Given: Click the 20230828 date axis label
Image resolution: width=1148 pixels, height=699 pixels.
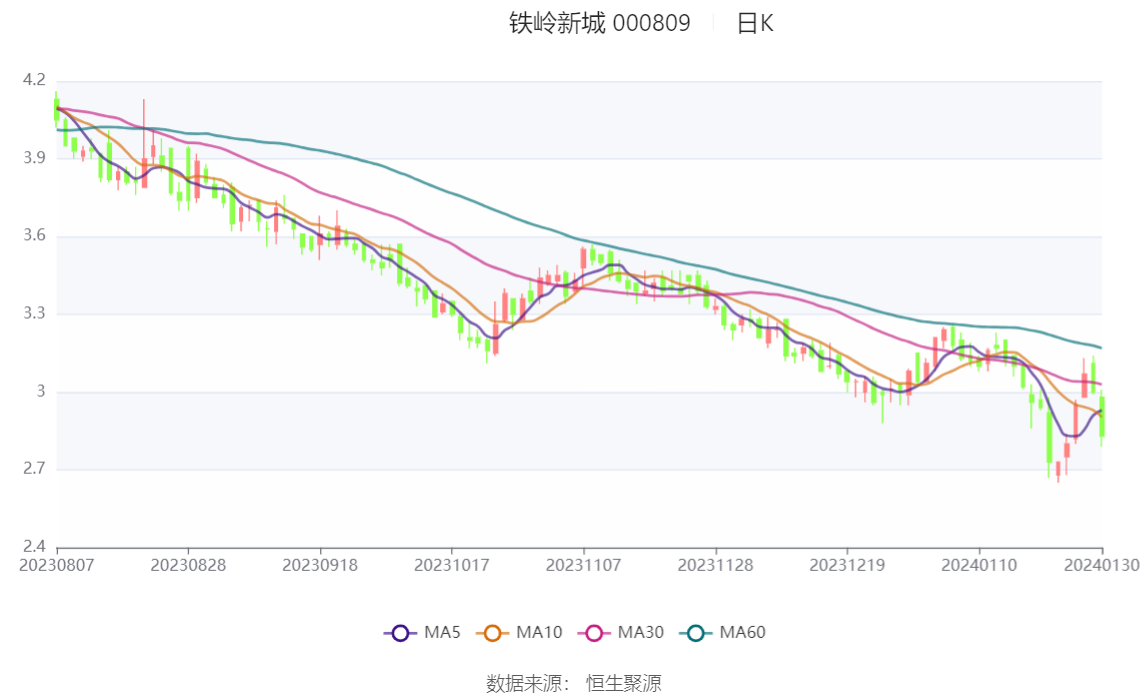Looking at the screenshot, I should coord(188,566).
